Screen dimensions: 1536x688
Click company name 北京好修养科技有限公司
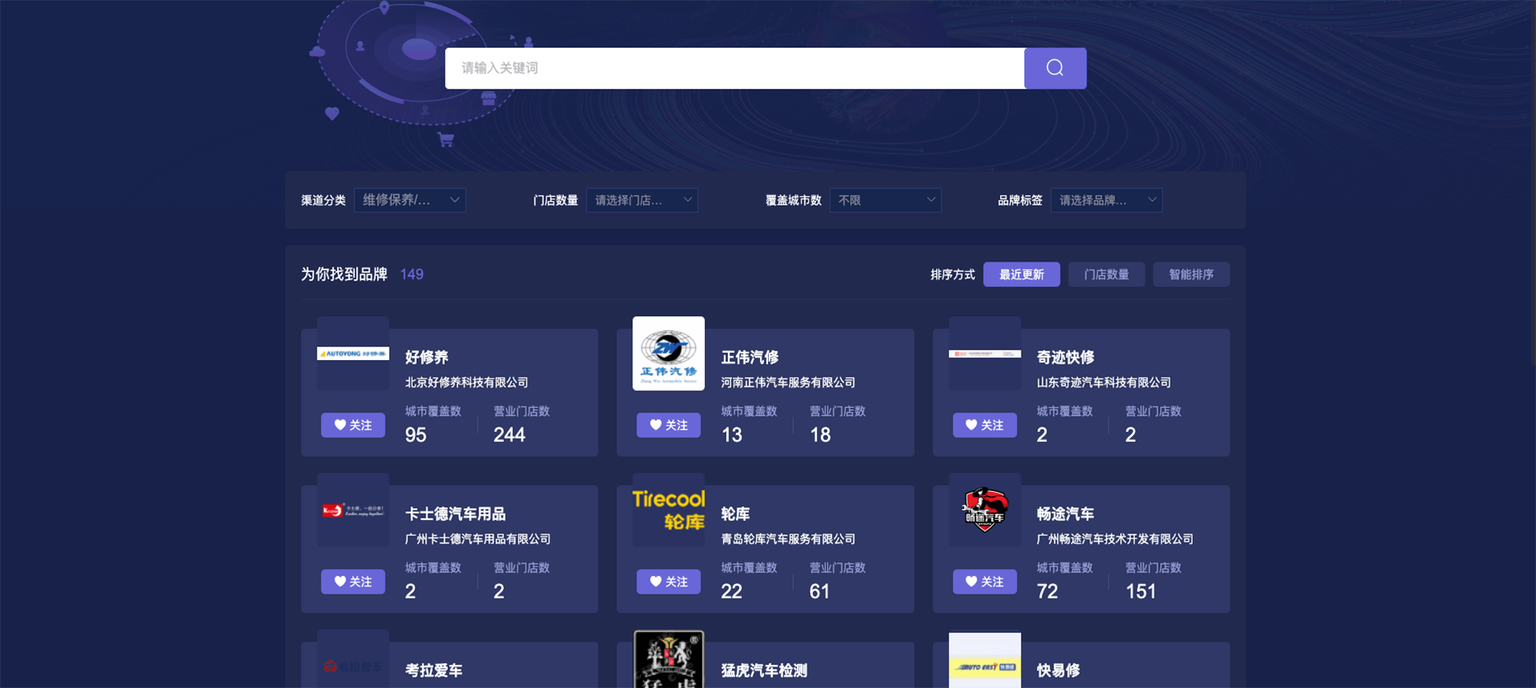[x=467, y=382]
